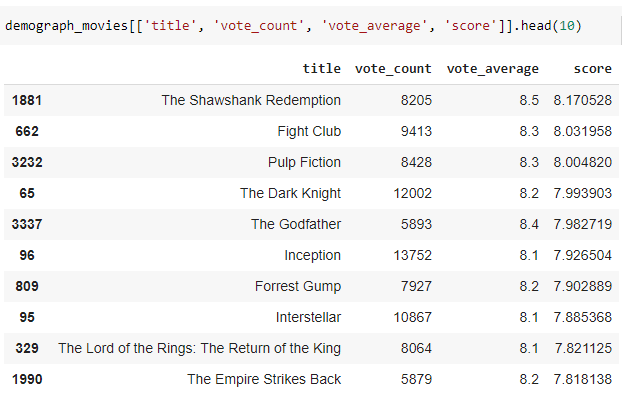The width and height of the screenshot is (622, 400).
Task: Click Pulp Fiction title cell
Action: [304, 162]
